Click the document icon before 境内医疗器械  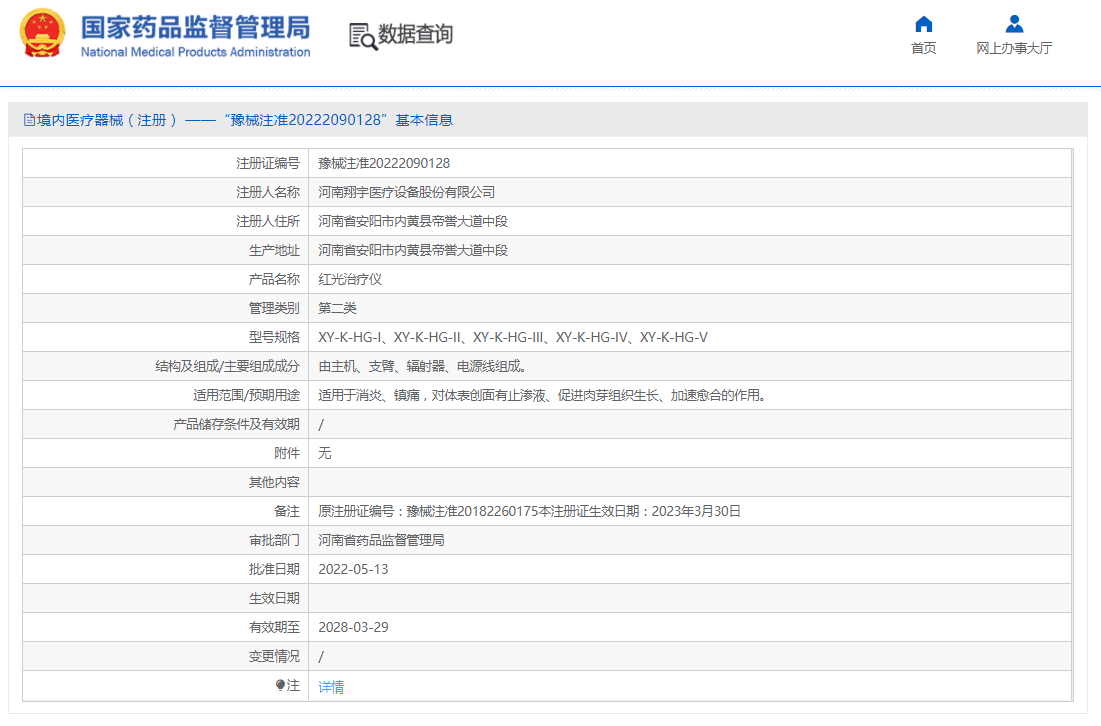(x=29, y=120)
